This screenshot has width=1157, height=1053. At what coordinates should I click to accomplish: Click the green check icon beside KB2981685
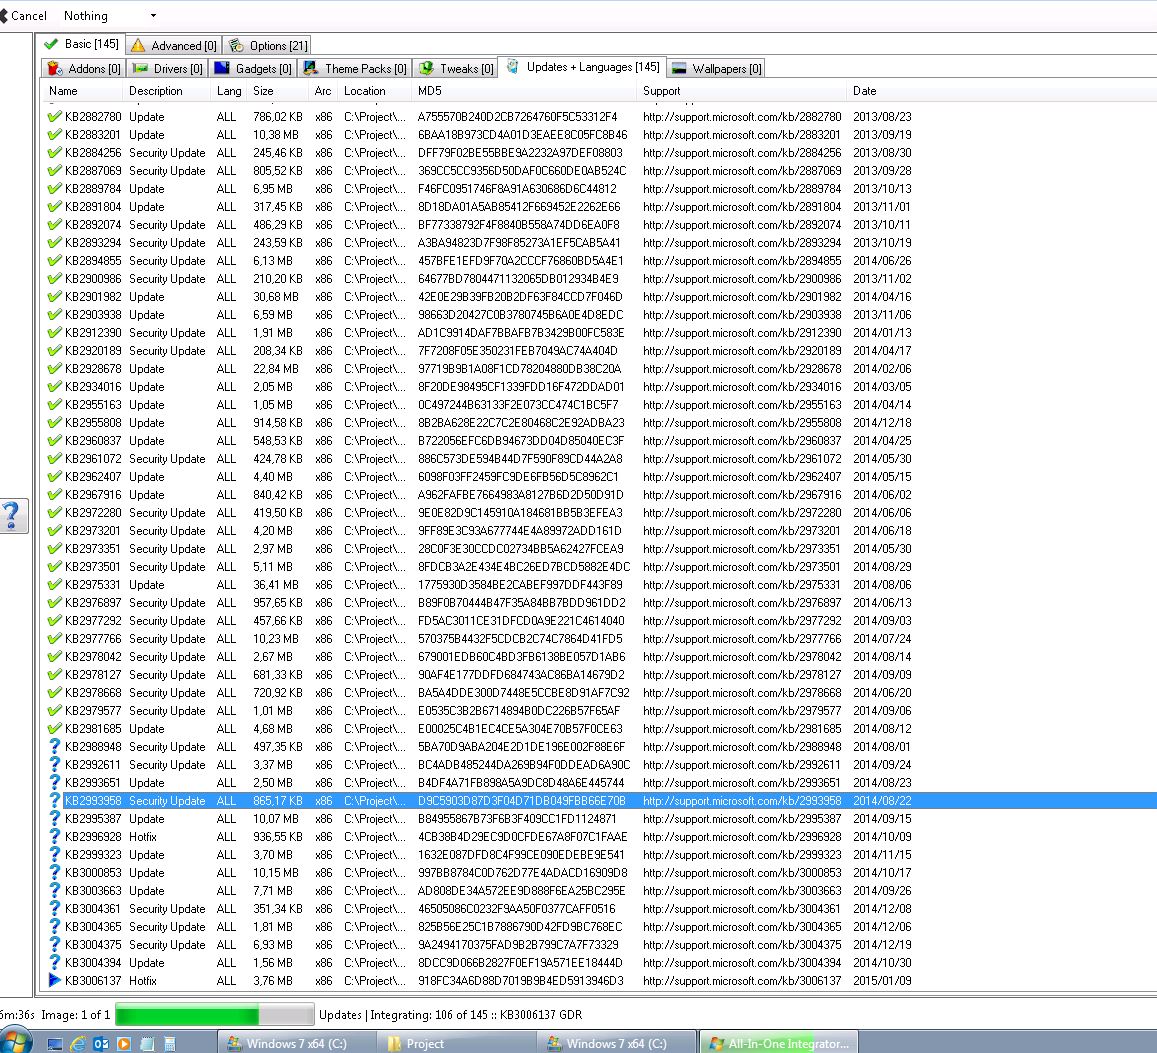pos(54,729)
